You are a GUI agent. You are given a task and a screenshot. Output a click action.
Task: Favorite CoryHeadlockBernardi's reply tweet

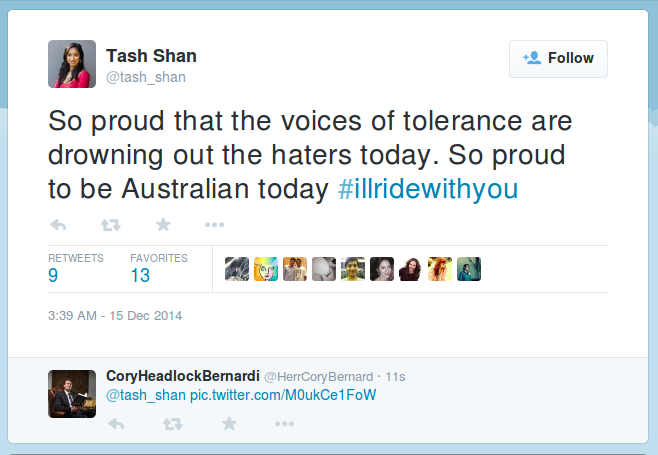(x=229, y=424)
